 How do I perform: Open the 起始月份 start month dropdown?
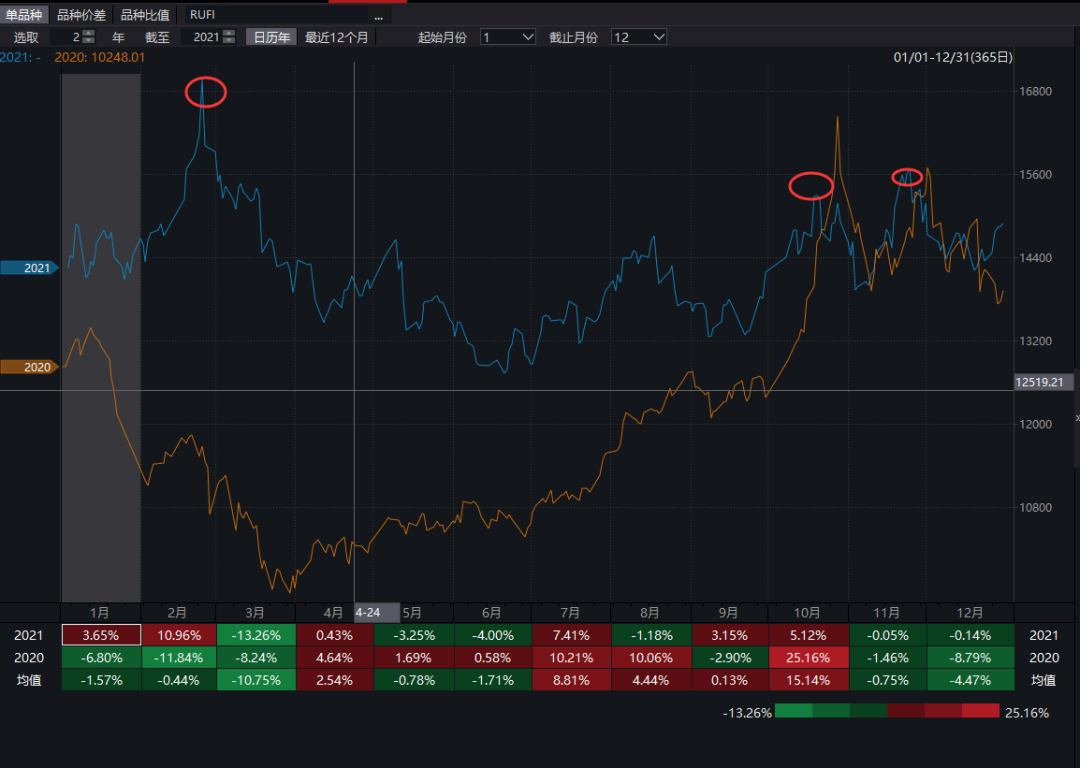[508, 37]
